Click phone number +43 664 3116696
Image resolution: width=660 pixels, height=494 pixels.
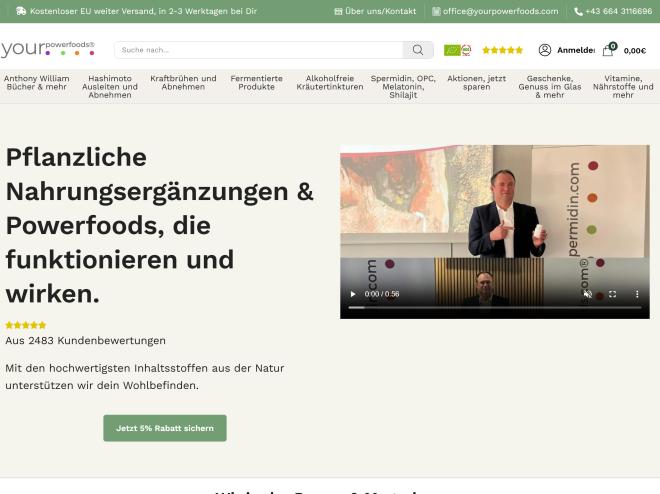tap(614, 11)
